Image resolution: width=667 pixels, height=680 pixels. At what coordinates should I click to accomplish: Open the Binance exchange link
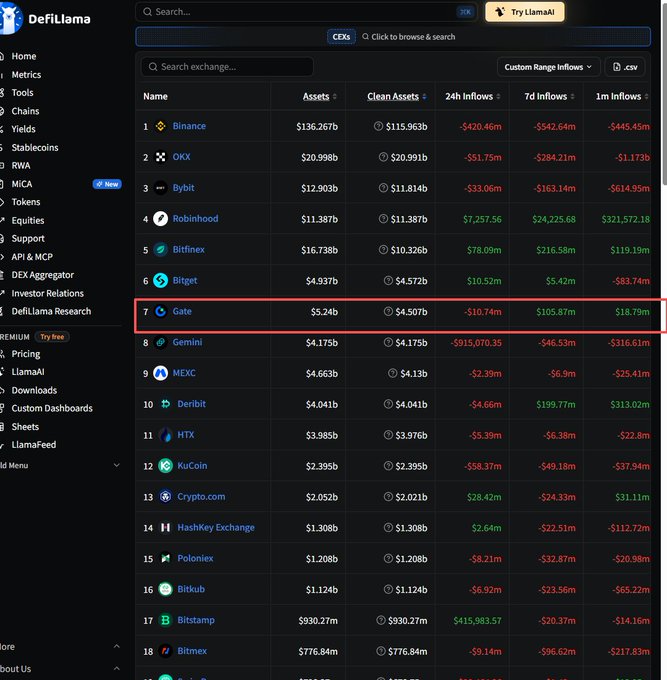point(189,126)
